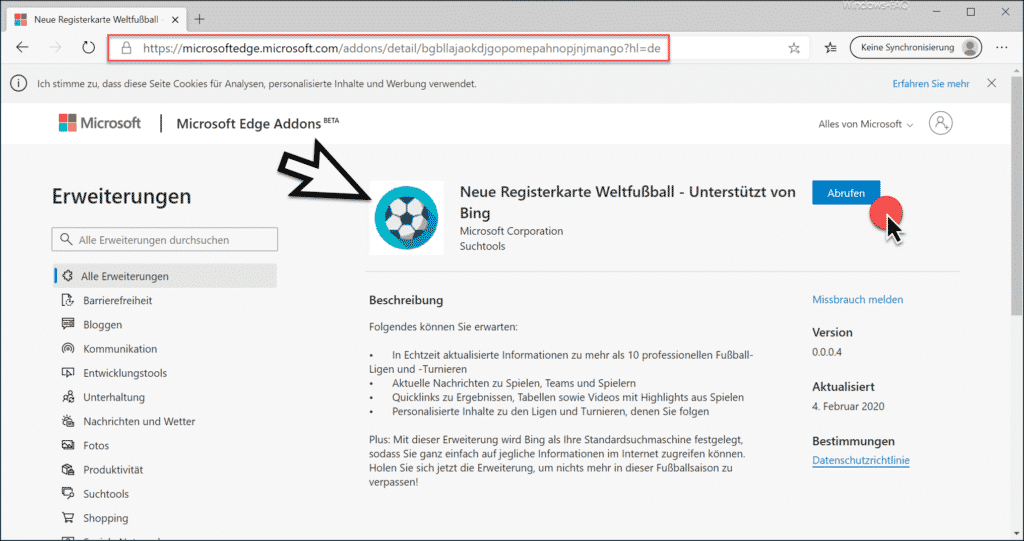Click the date 4. Februar 2020
This screenshot has height=541, width=1024.
pos(848,406)
